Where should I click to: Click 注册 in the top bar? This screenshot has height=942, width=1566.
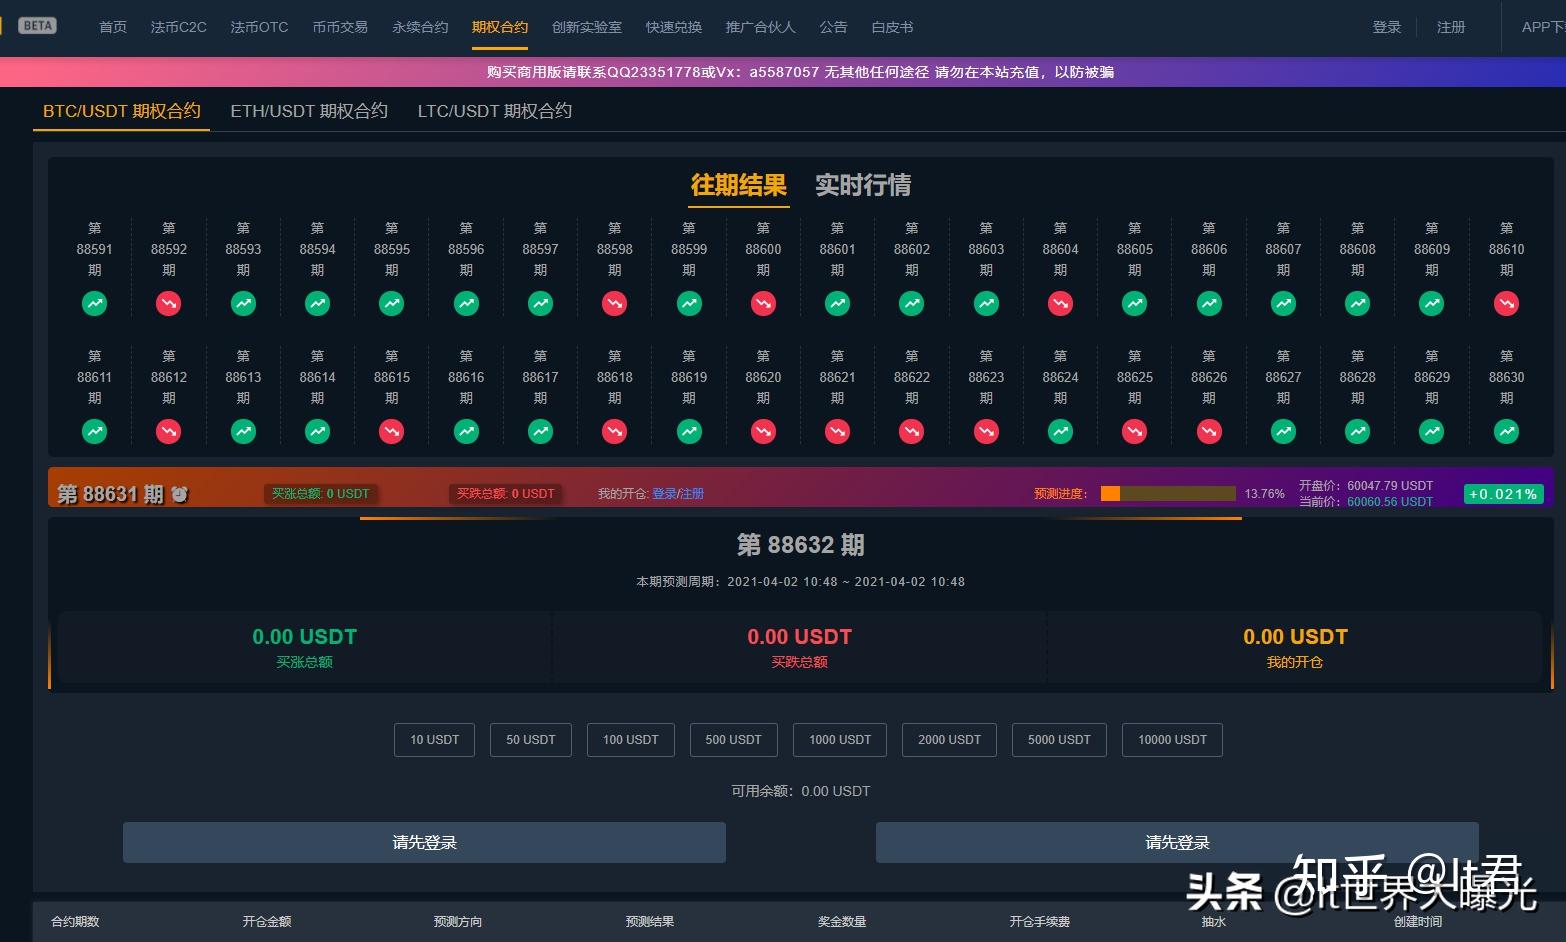pyautogui.click(x=1451, y=27)
